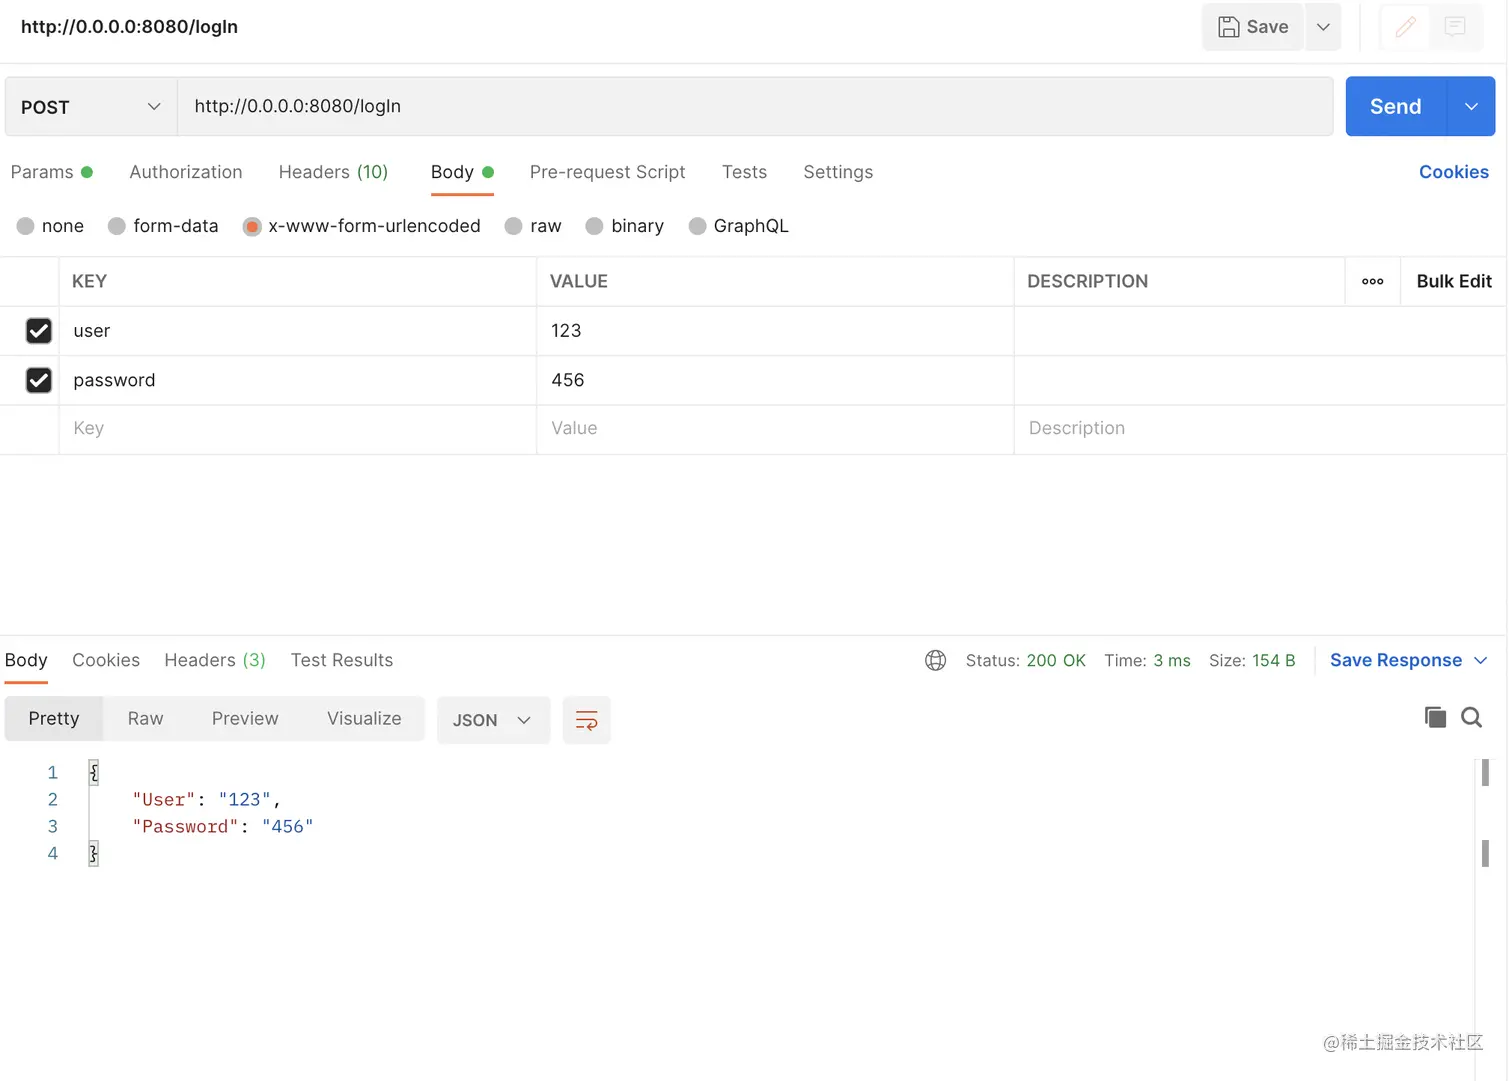Select the request Body tab

point(462,172)
